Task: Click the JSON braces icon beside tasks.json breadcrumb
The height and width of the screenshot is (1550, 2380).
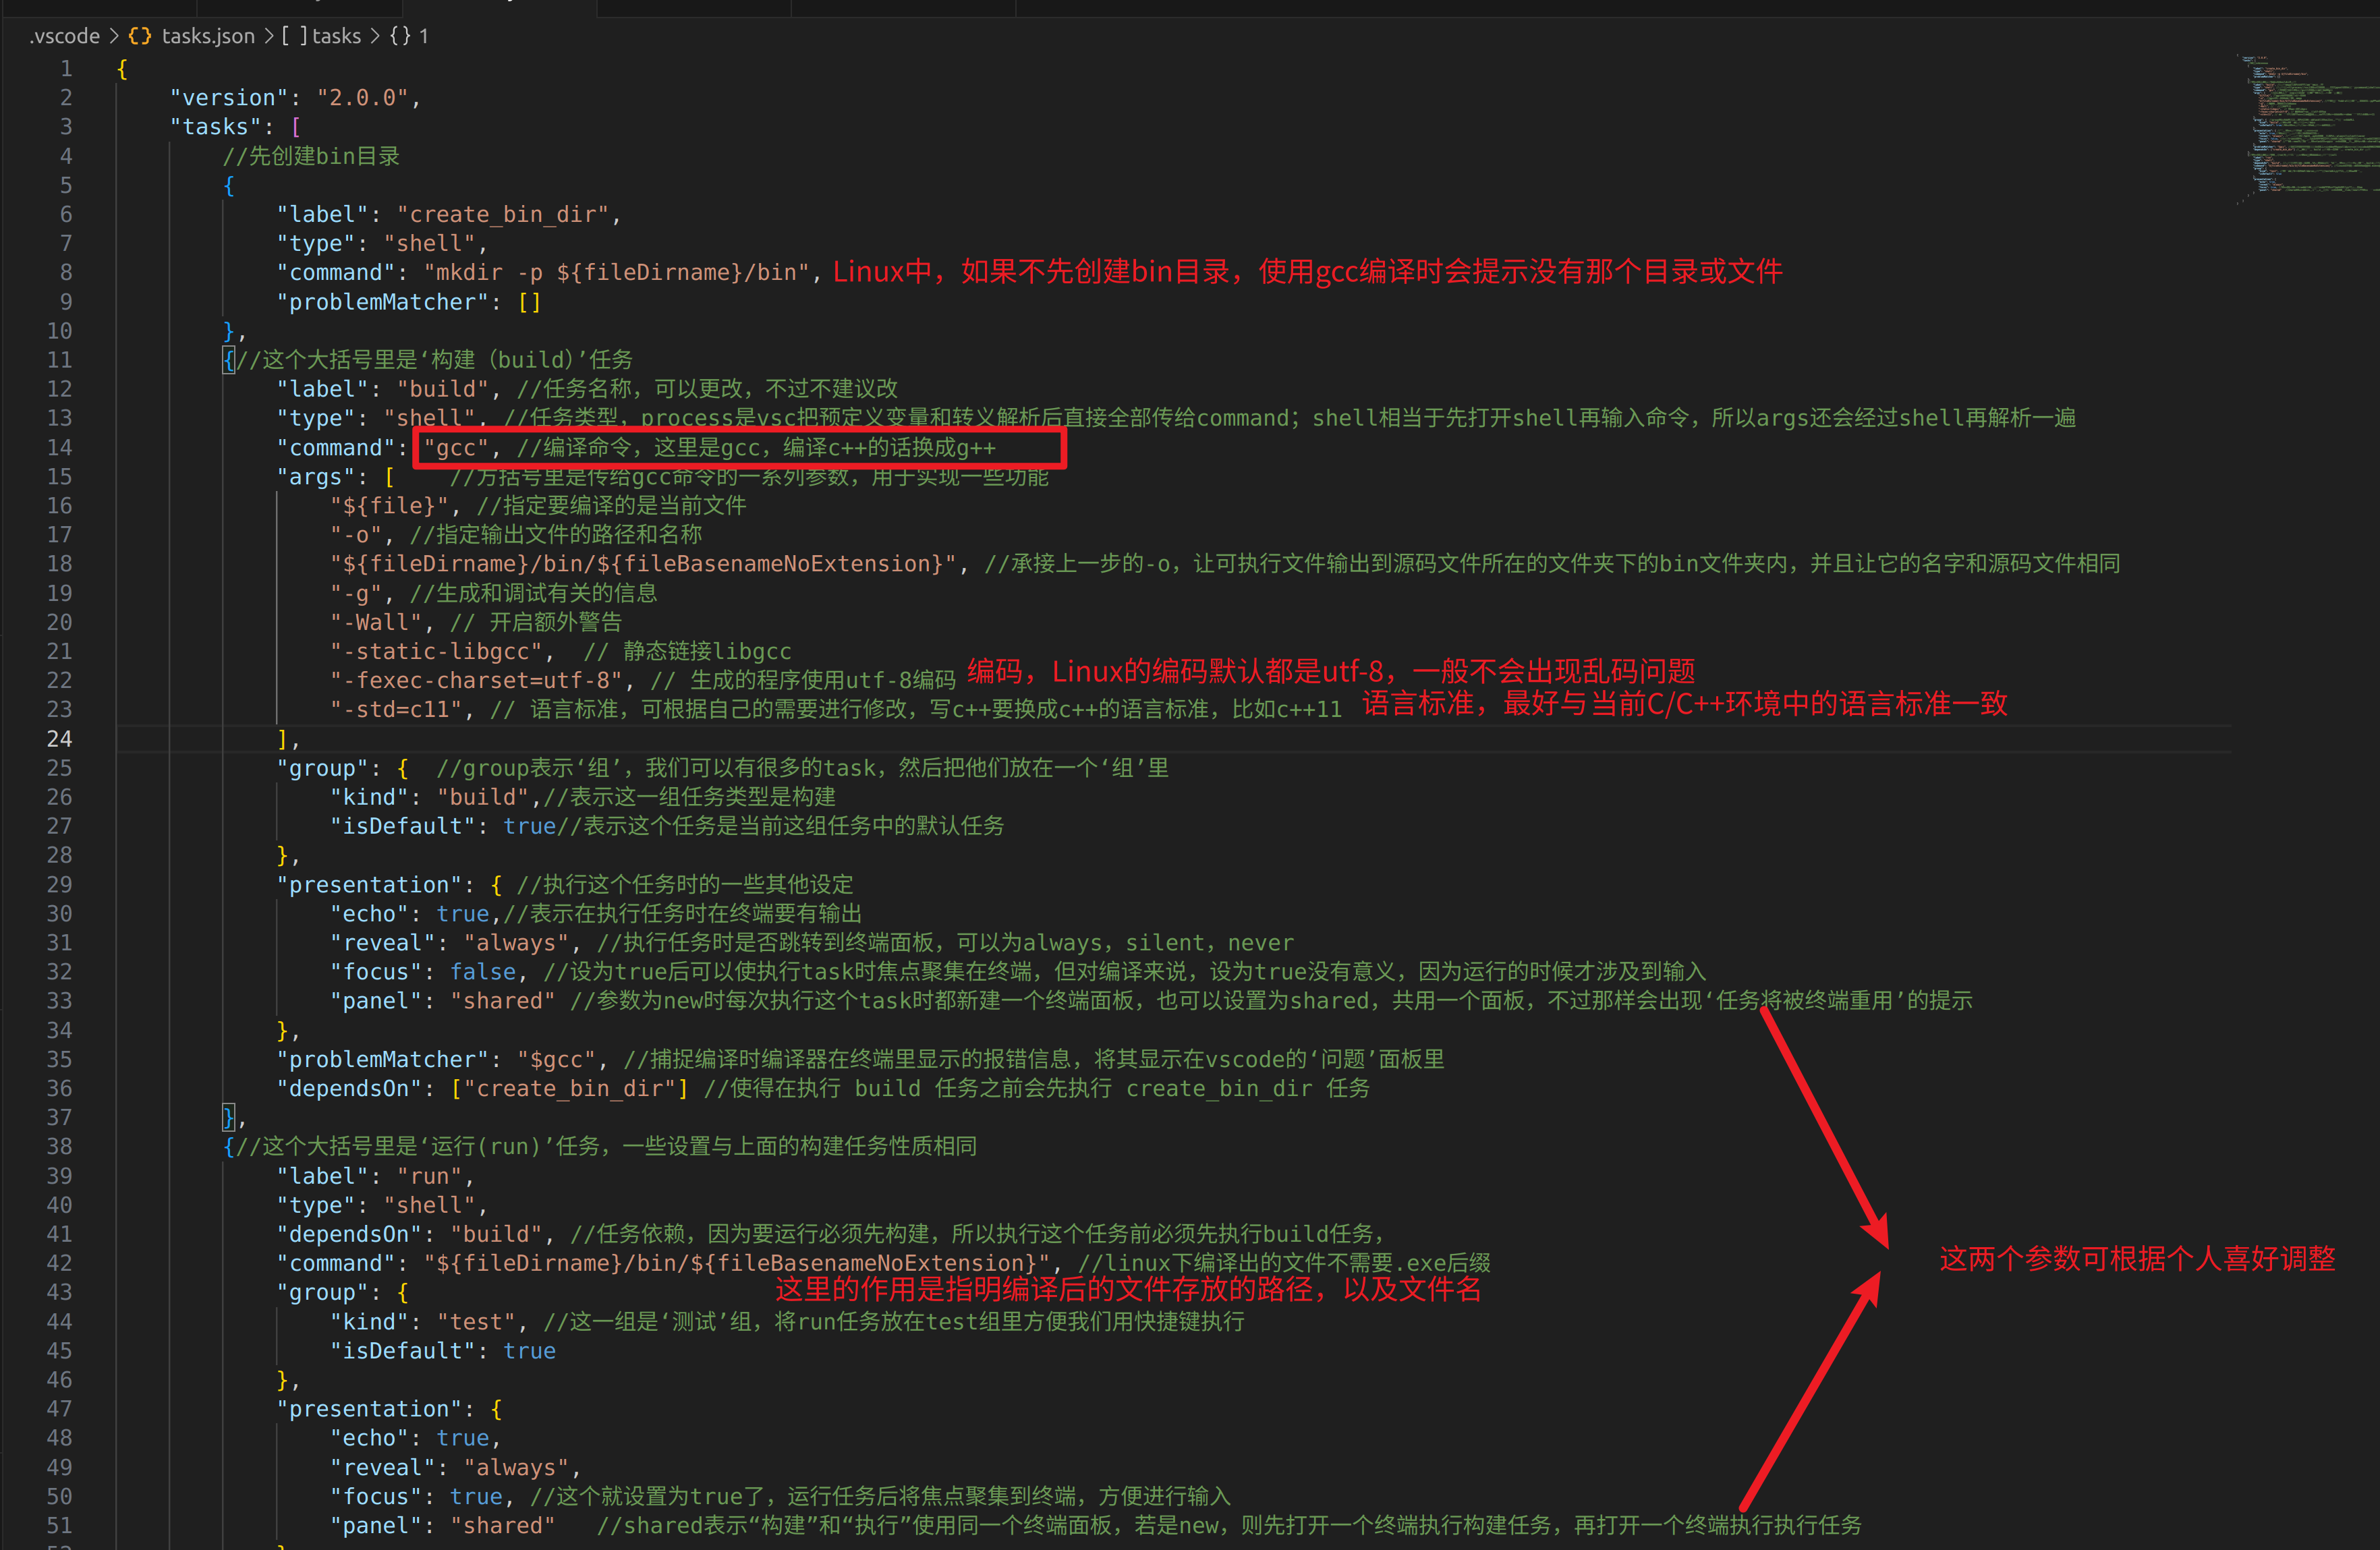Action: point(140,36)
